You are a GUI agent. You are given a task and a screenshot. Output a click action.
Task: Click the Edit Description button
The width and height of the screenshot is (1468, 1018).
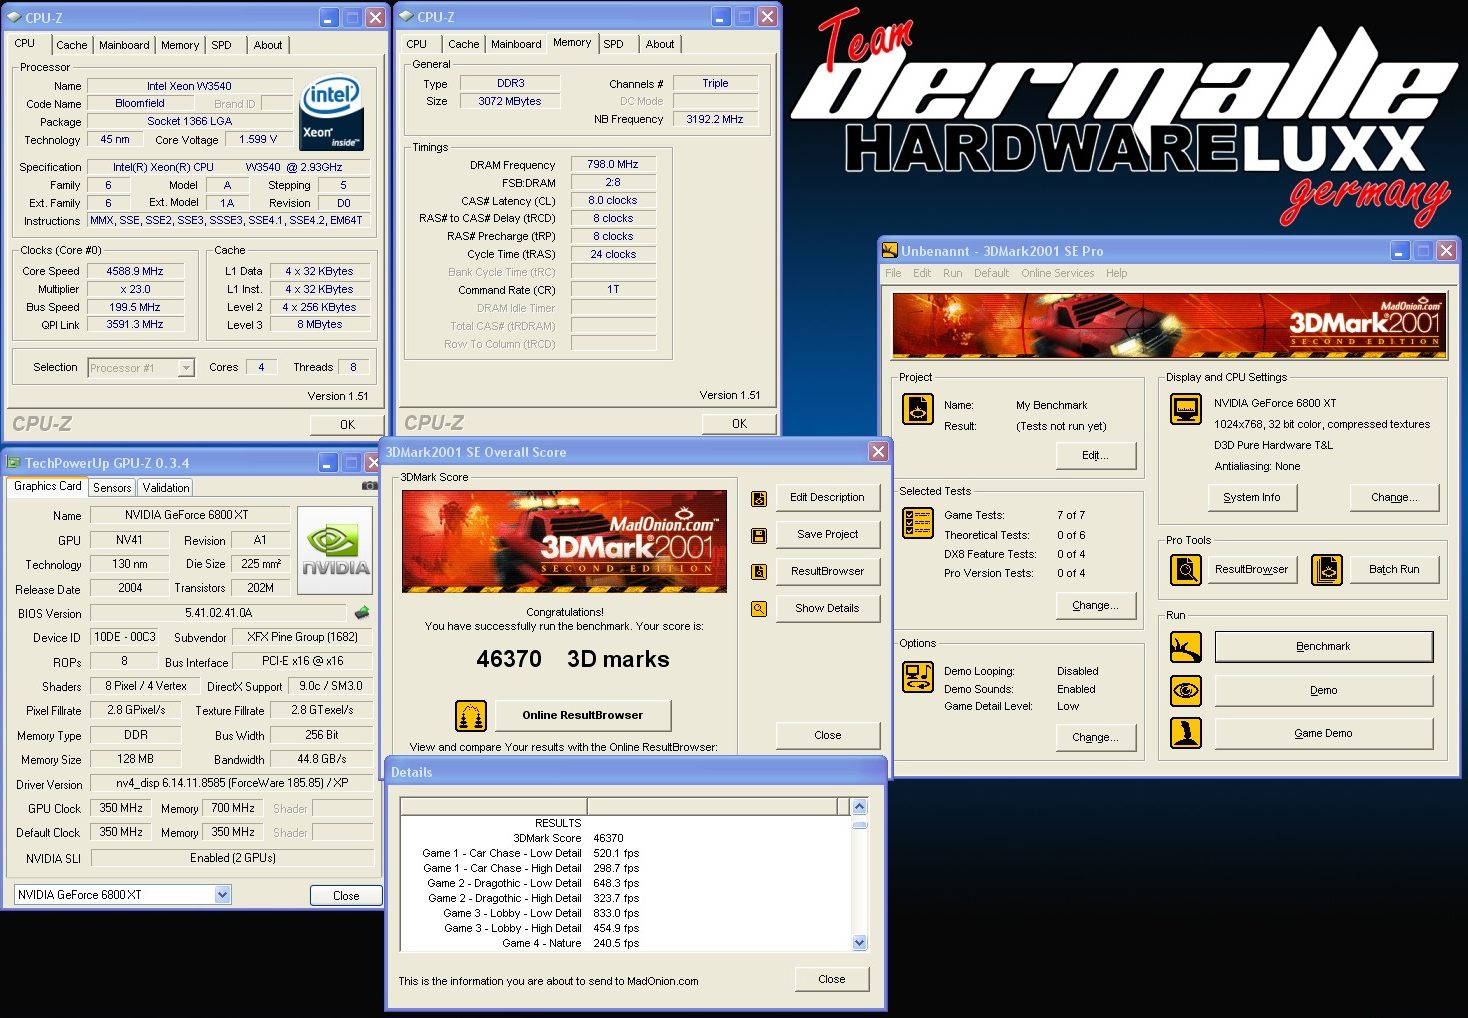(x=827, y=497)
